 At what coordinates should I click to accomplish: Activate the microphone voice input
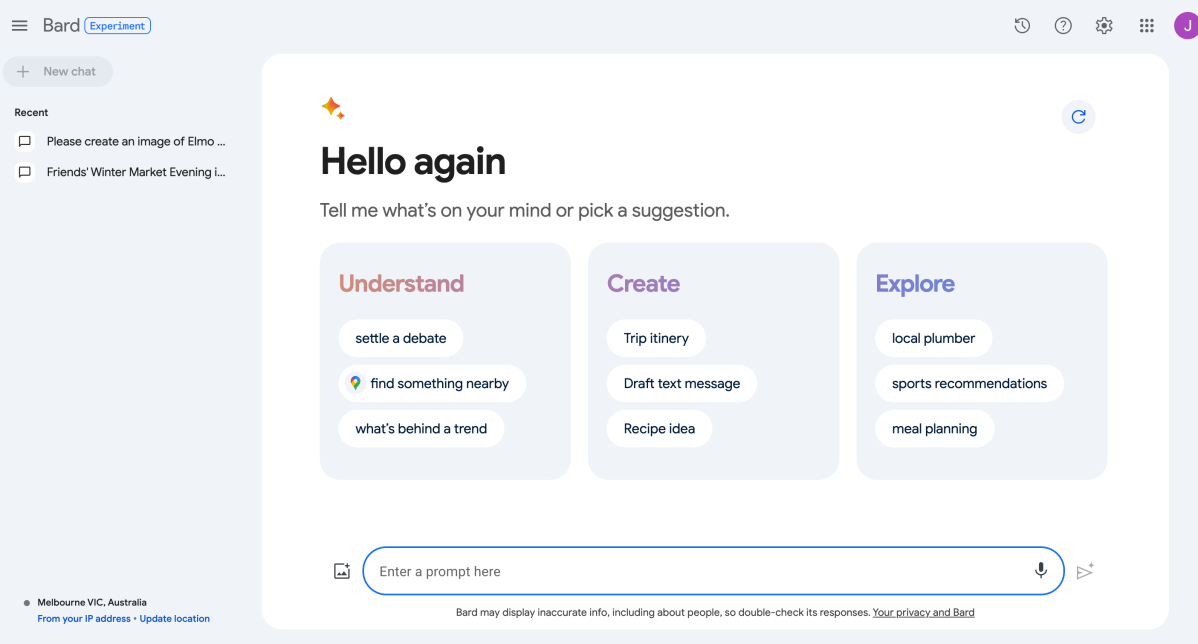point(1041,571)
